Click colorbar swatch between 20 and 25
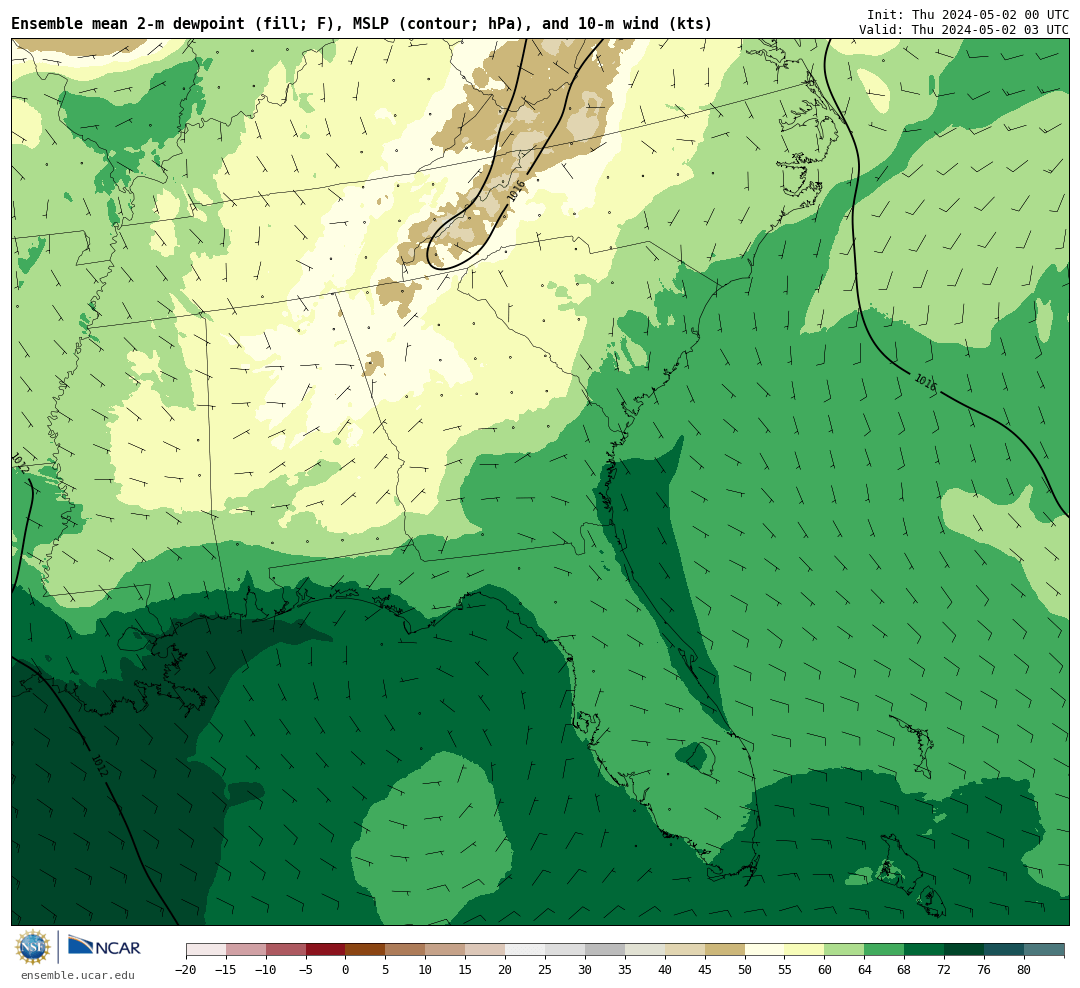The height and width of the screenshot is (988, 1080). pos(526,950)
